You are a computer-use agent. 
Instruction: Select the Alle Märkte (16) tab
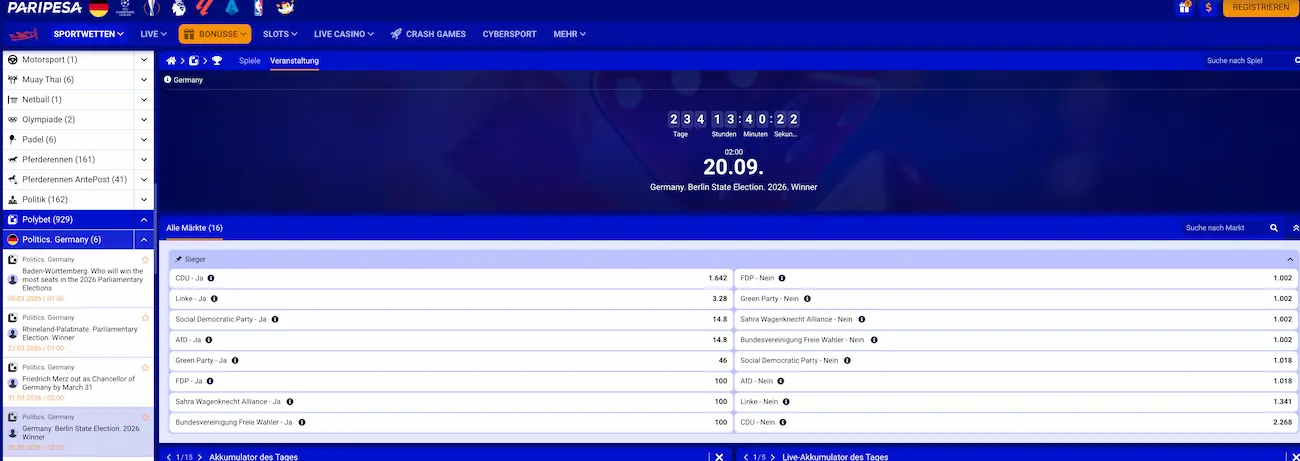point(194,228)
